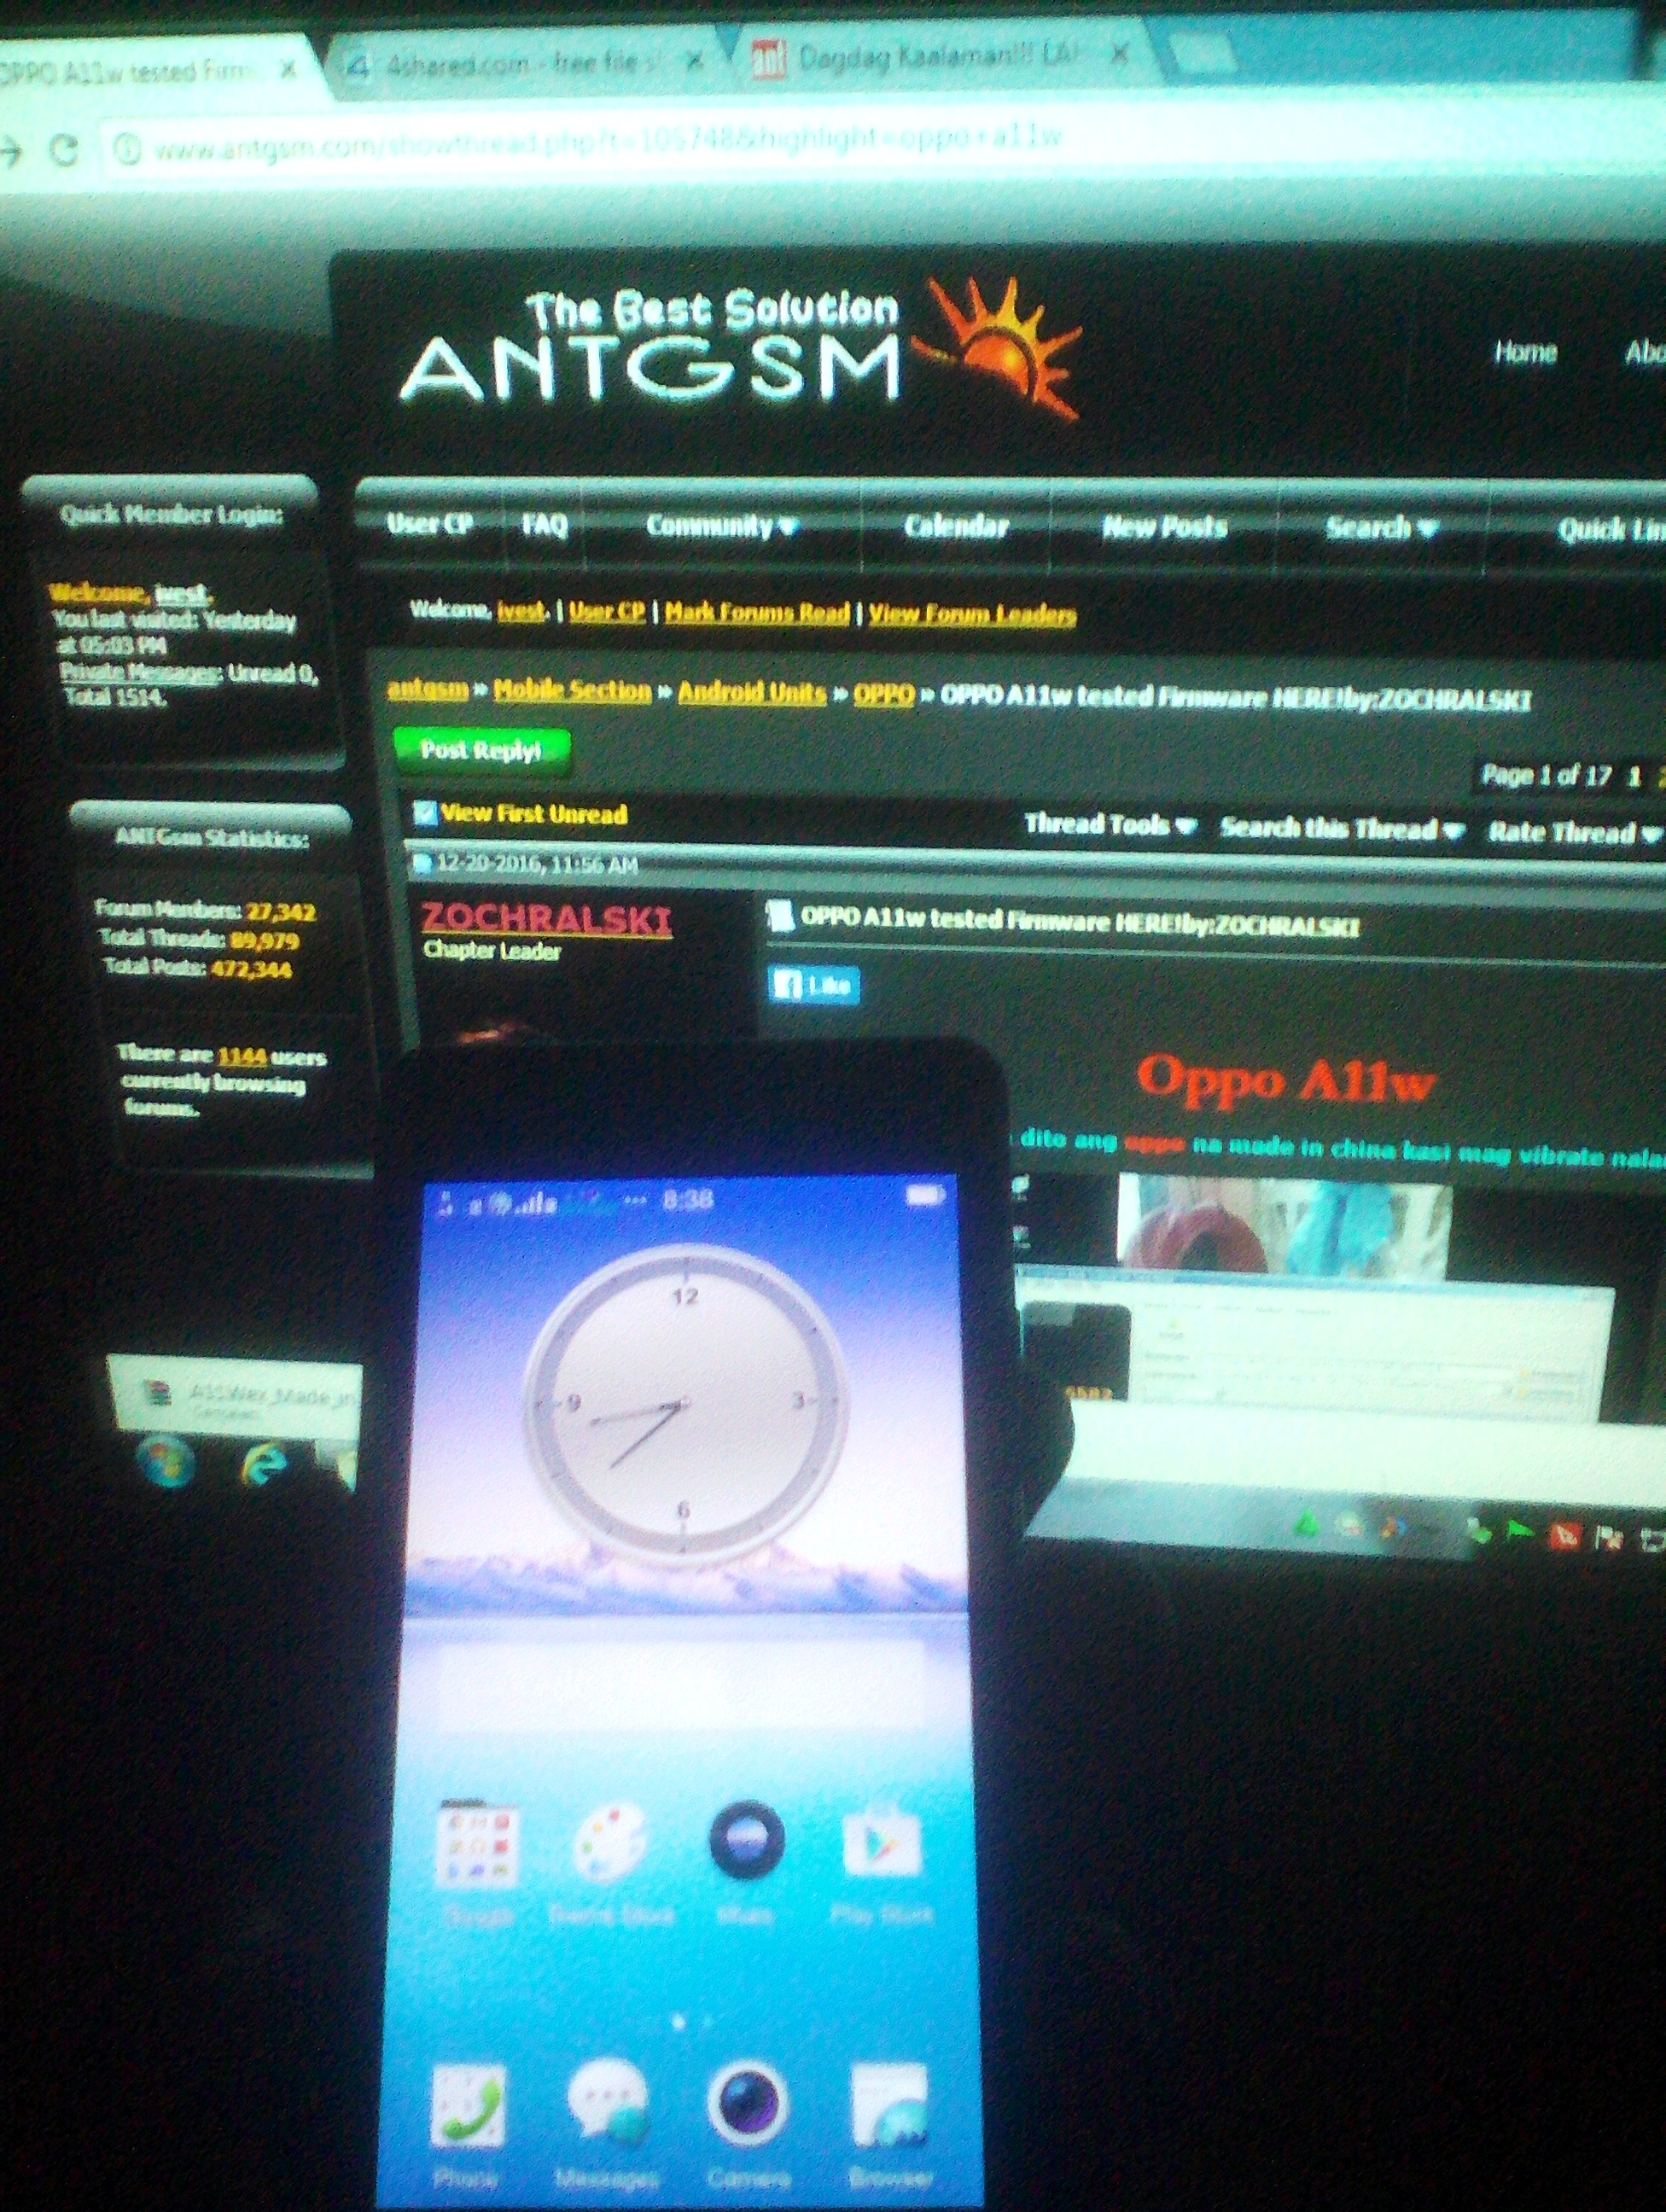Click the User CP link in welcome bar
Screen dimensions: 1666x2212
(x=607, y=611)
